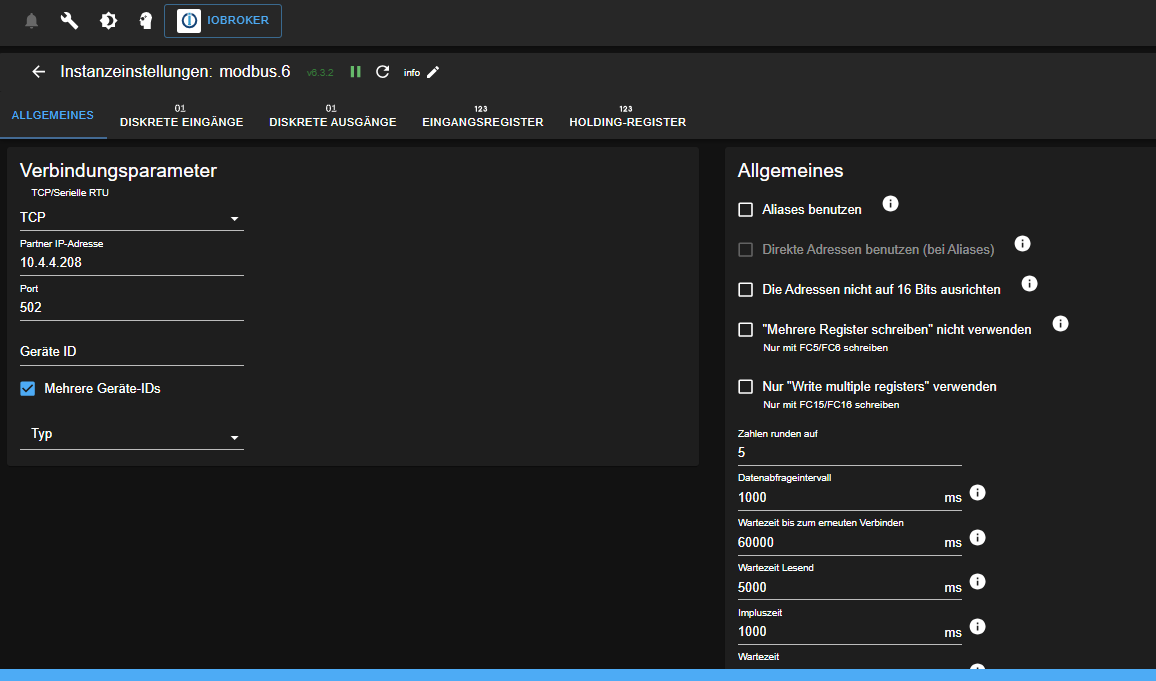
Task: Pause the modbus.6 instance
Action: point(355,72)
